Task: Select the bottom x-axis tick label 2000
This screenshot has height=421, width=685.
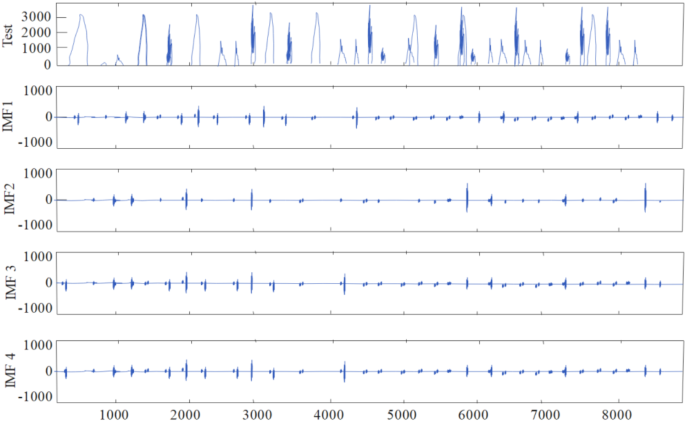Action: (187, 414)
